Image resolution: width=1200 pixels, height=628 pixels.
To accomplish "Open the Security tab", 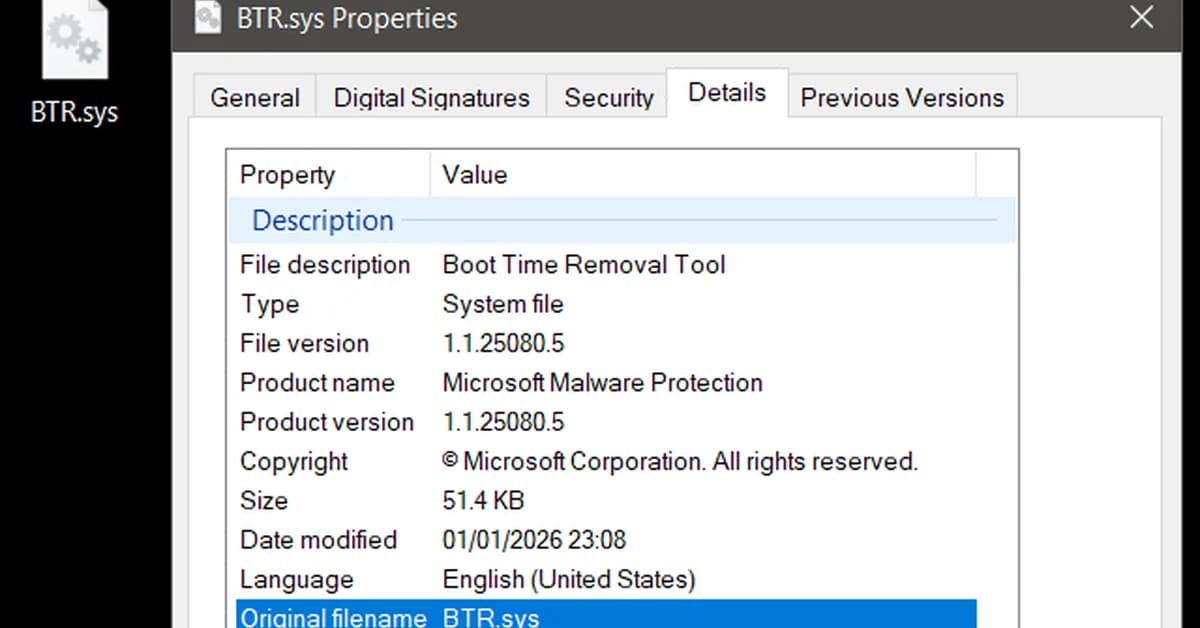I will (x=608, y=97).
